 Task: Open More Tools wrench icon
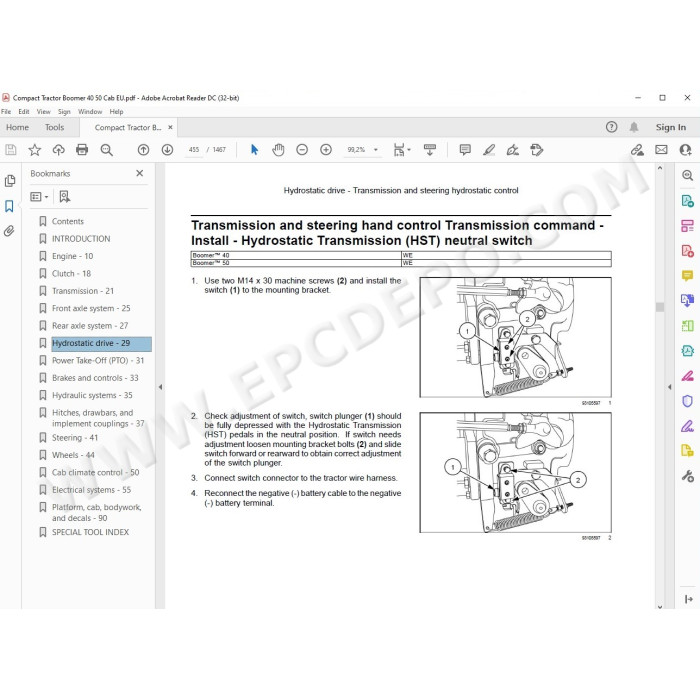[688, 476]
